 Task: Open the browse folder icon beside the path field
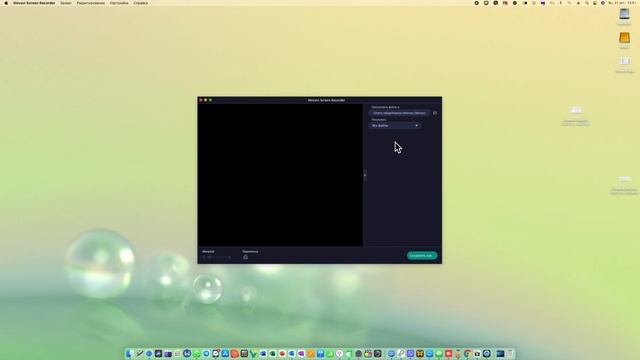click(435, 113)
